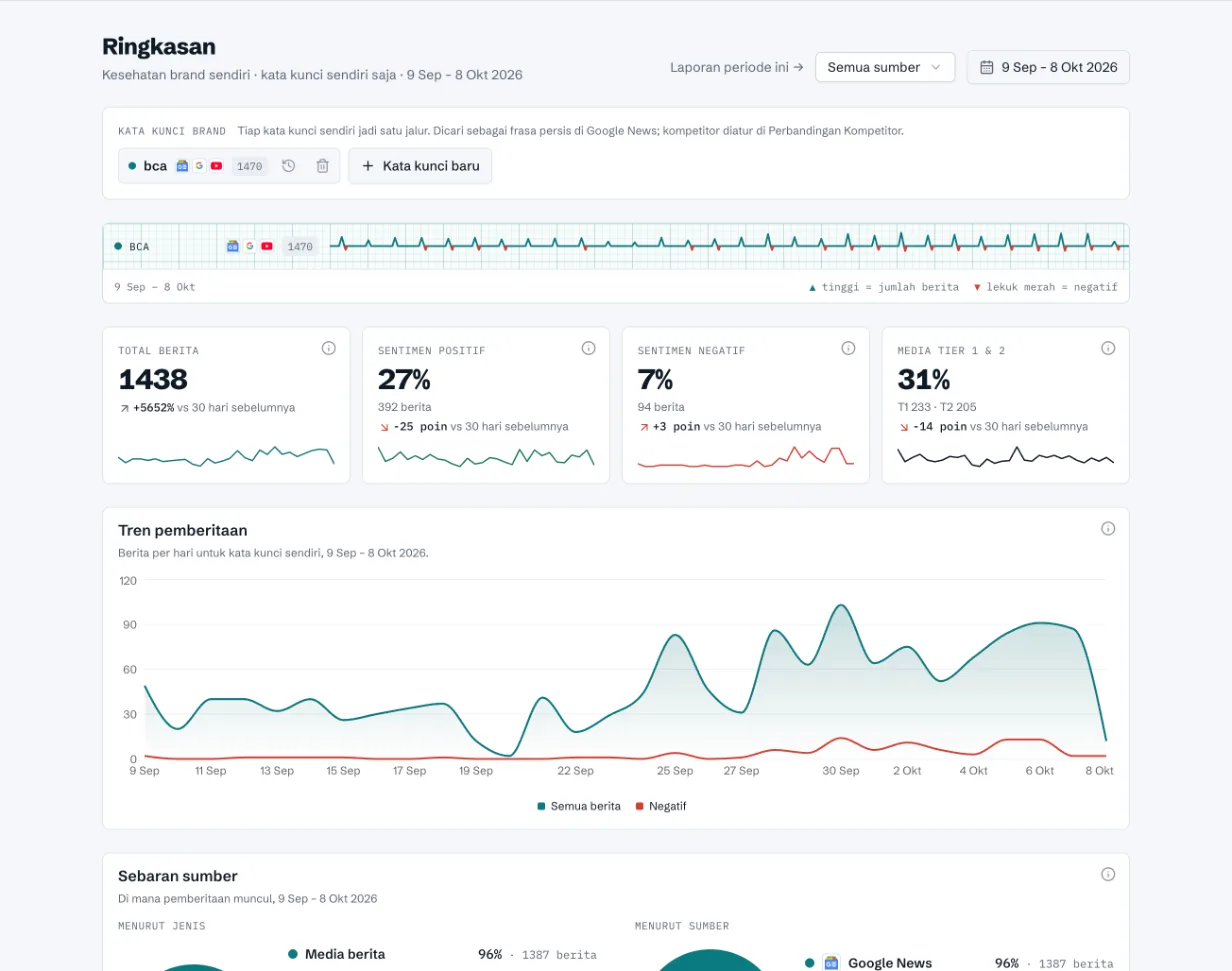
Task: Click the 7% negative sentiment value
Action: [x=655, y=380]
